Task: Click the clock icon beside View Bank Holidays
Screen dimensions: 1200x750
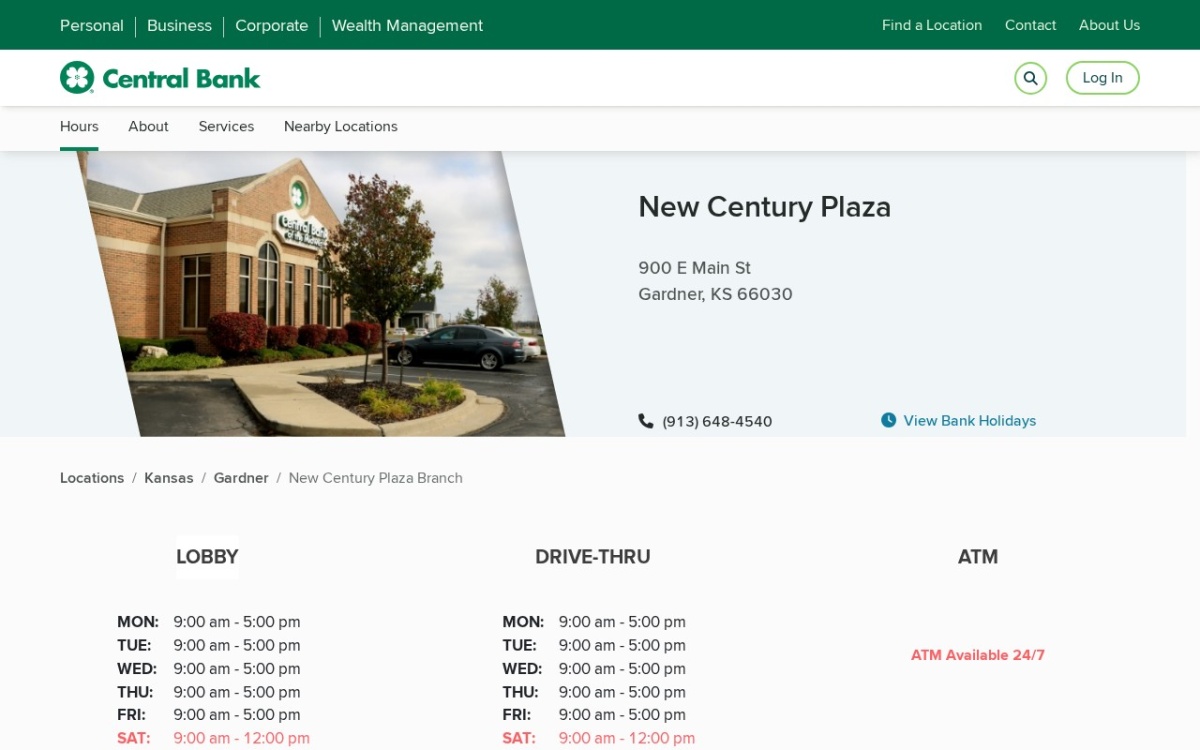Action: 889,420
